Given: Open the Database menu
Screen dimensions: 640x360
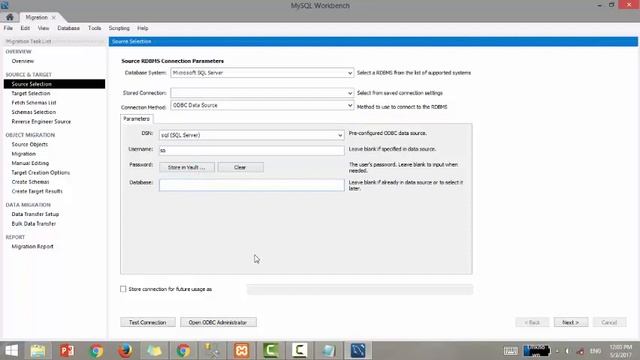Looking at the screenshot, I should coord(69,28).
